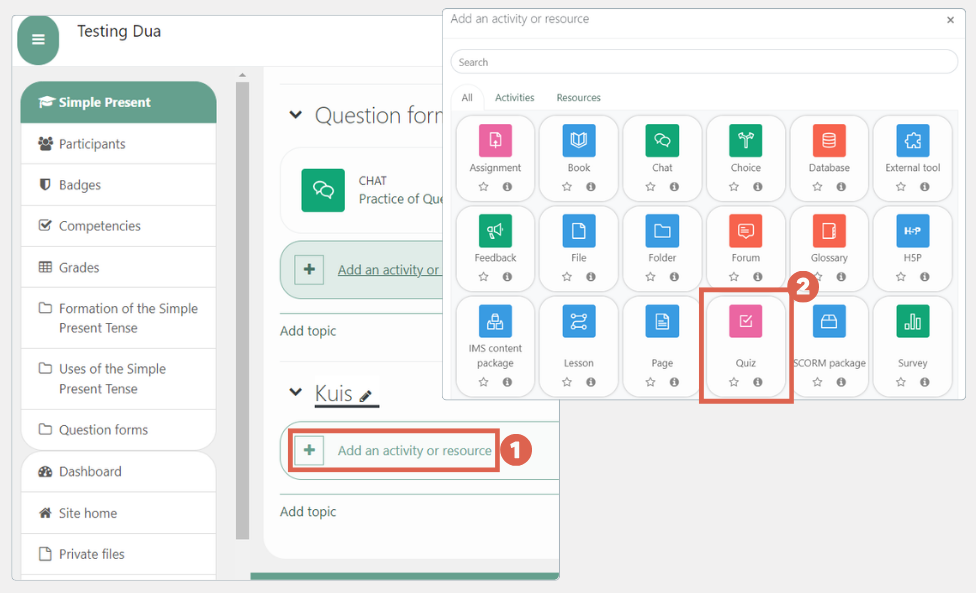Select the Assignment activity icon
The width and height of the screenshot is (976, 593).
click(x=495, y=140)
